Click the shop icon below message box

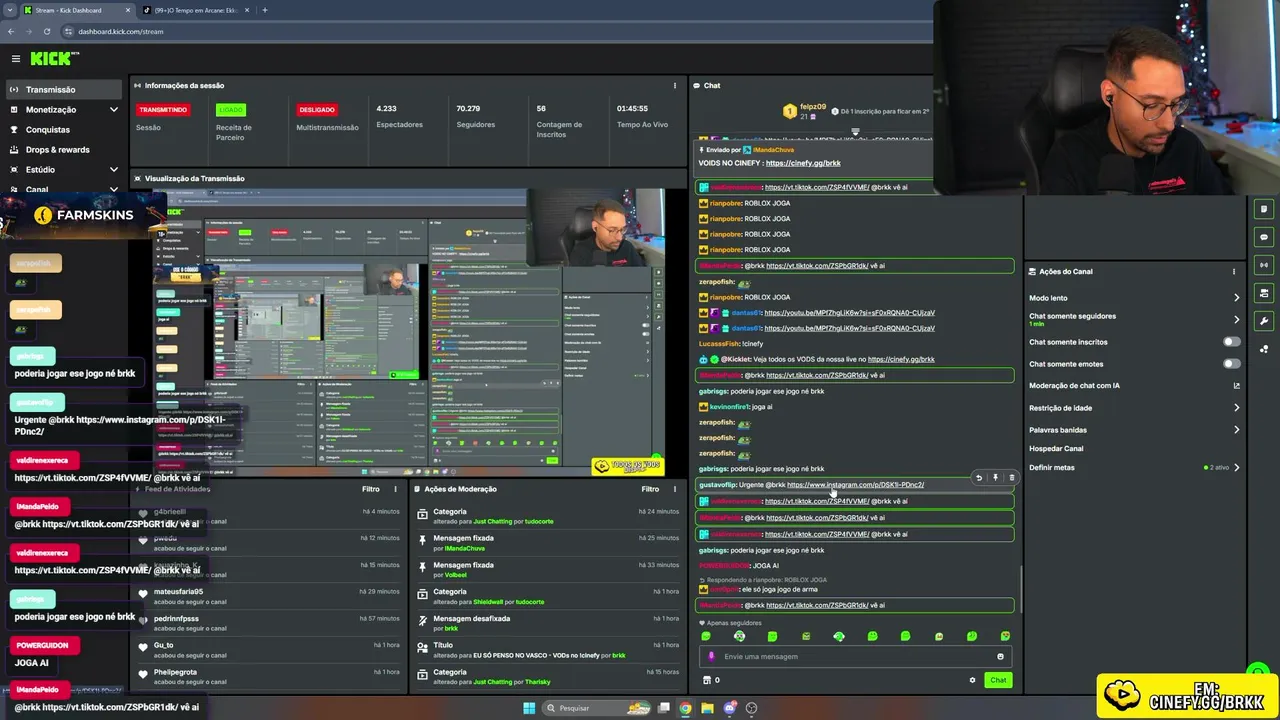click(x=707, y=680)
